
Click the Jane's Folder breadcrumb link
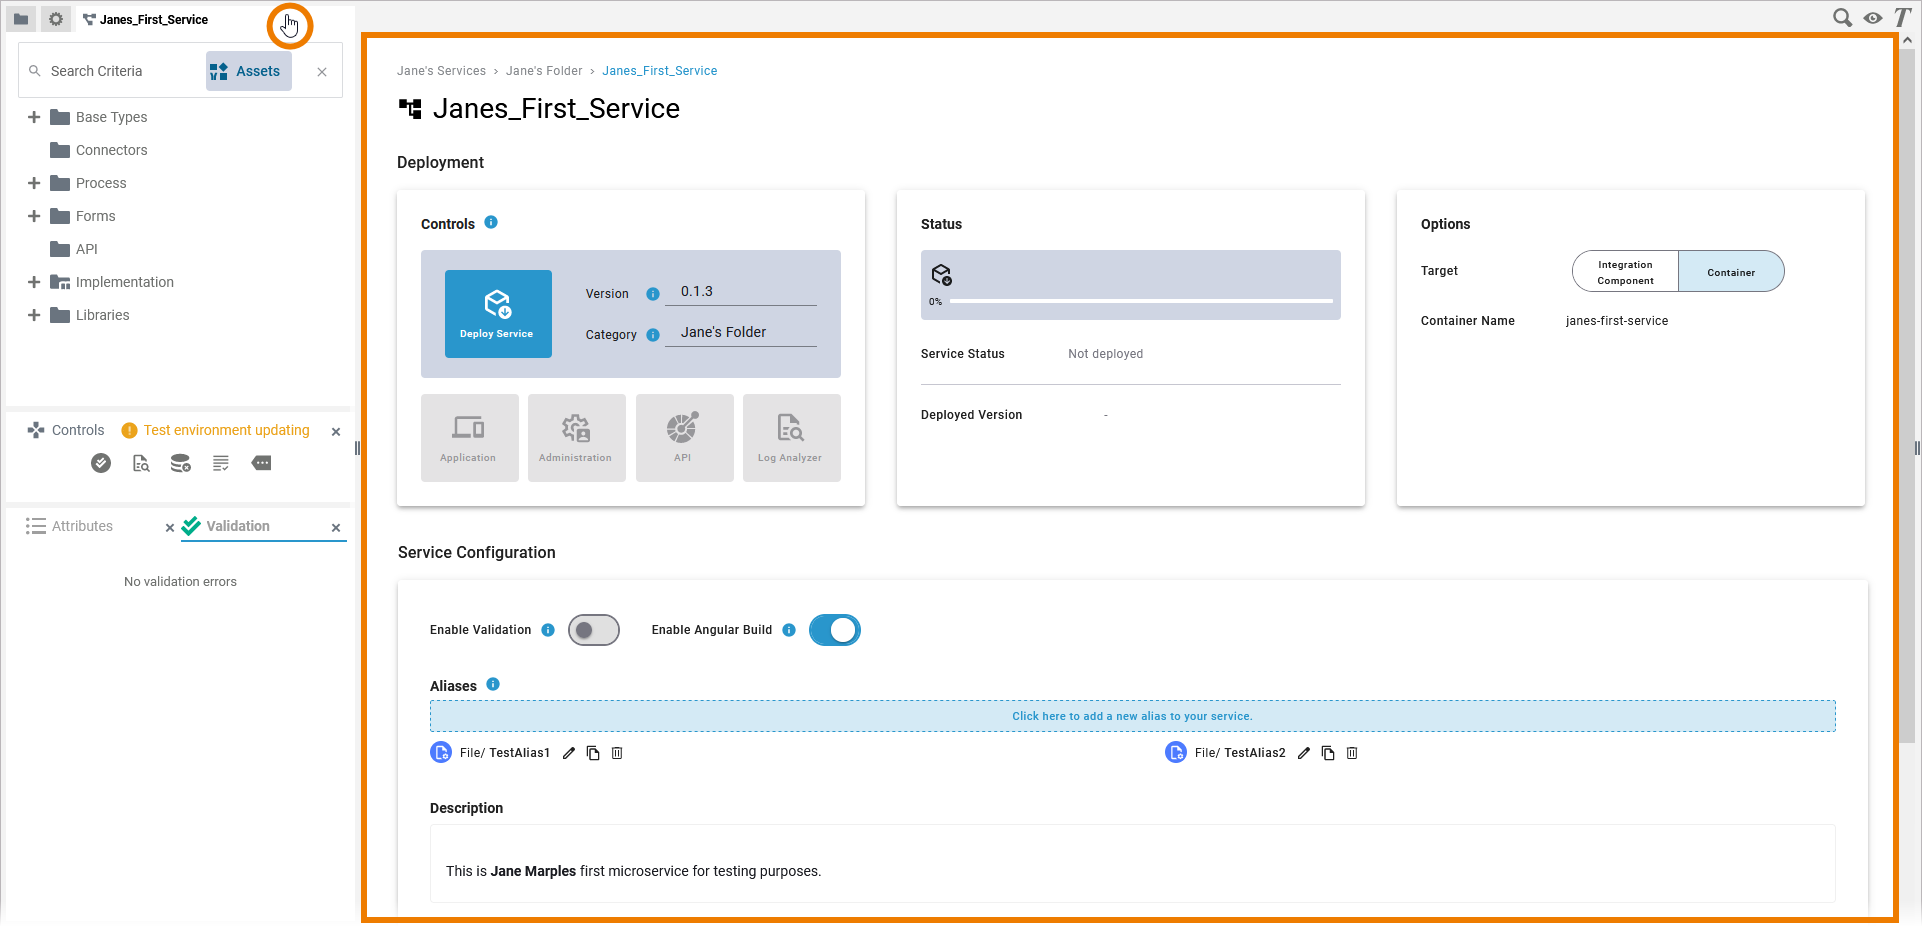(543, 71)
